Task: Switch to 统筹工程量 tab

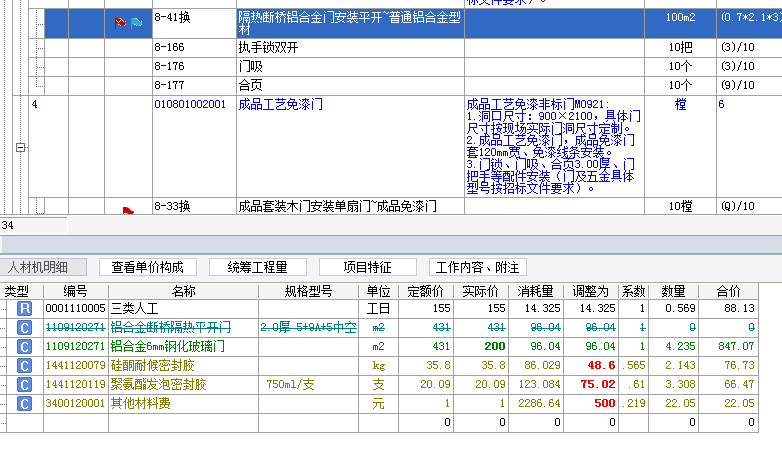Action: click(257, 267)
